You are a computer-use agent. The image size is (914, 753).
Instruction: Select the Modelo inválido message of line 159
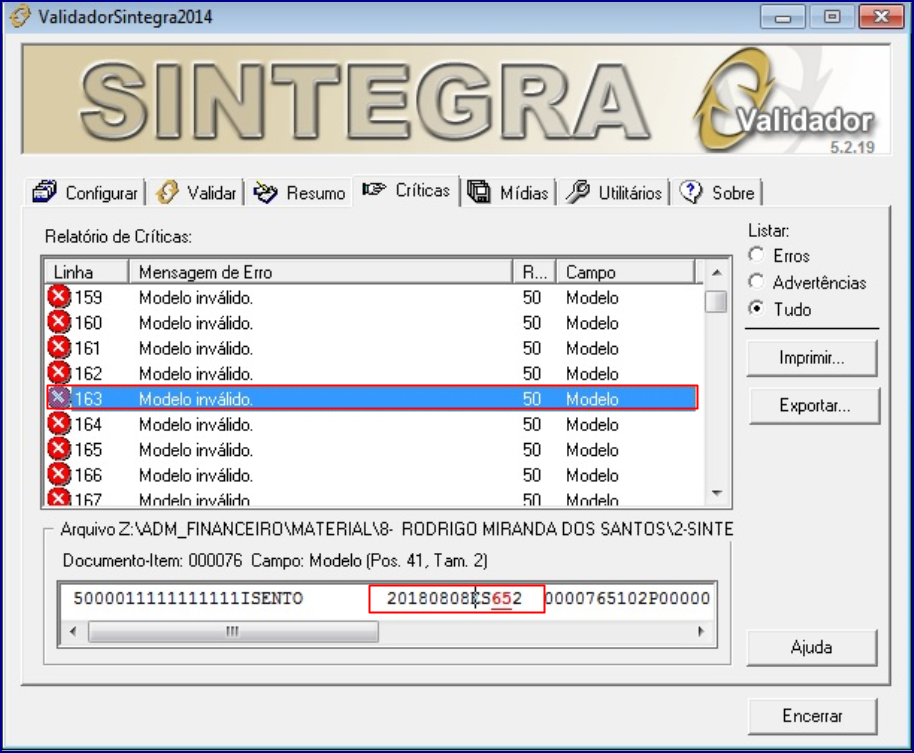tap(196, 298)
